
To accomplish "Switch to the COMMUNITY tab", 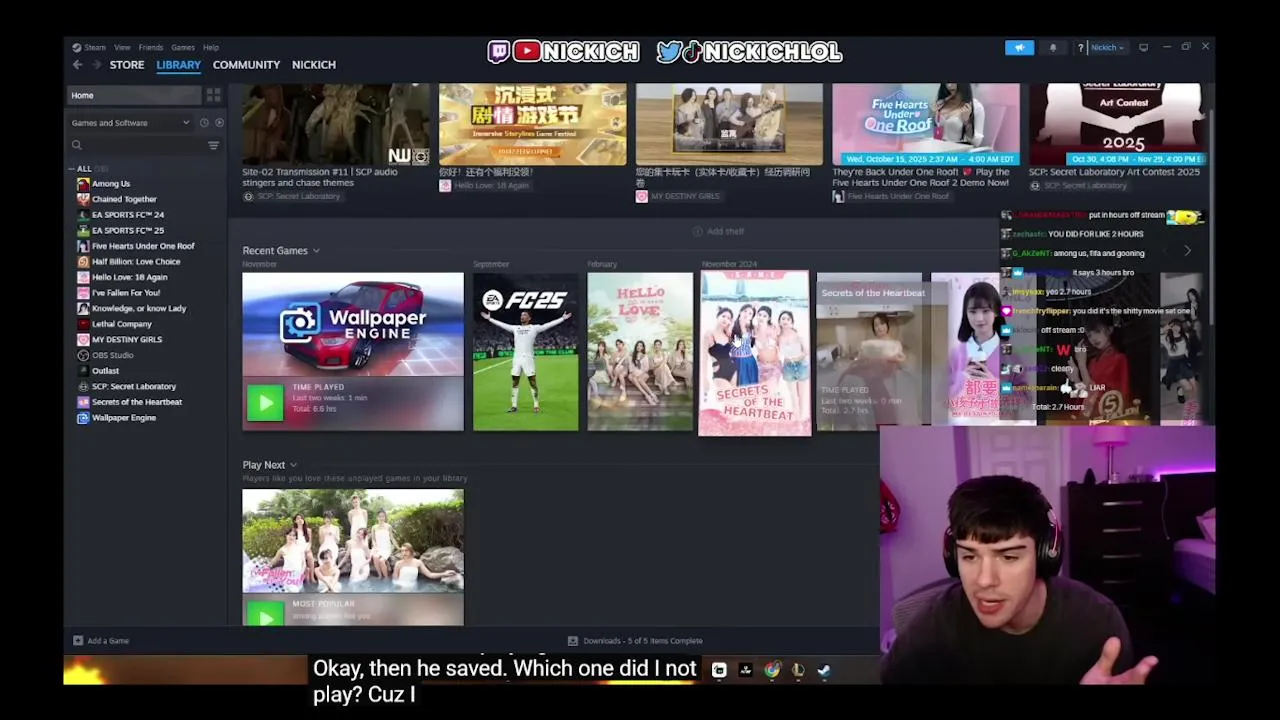I will 246,65.
